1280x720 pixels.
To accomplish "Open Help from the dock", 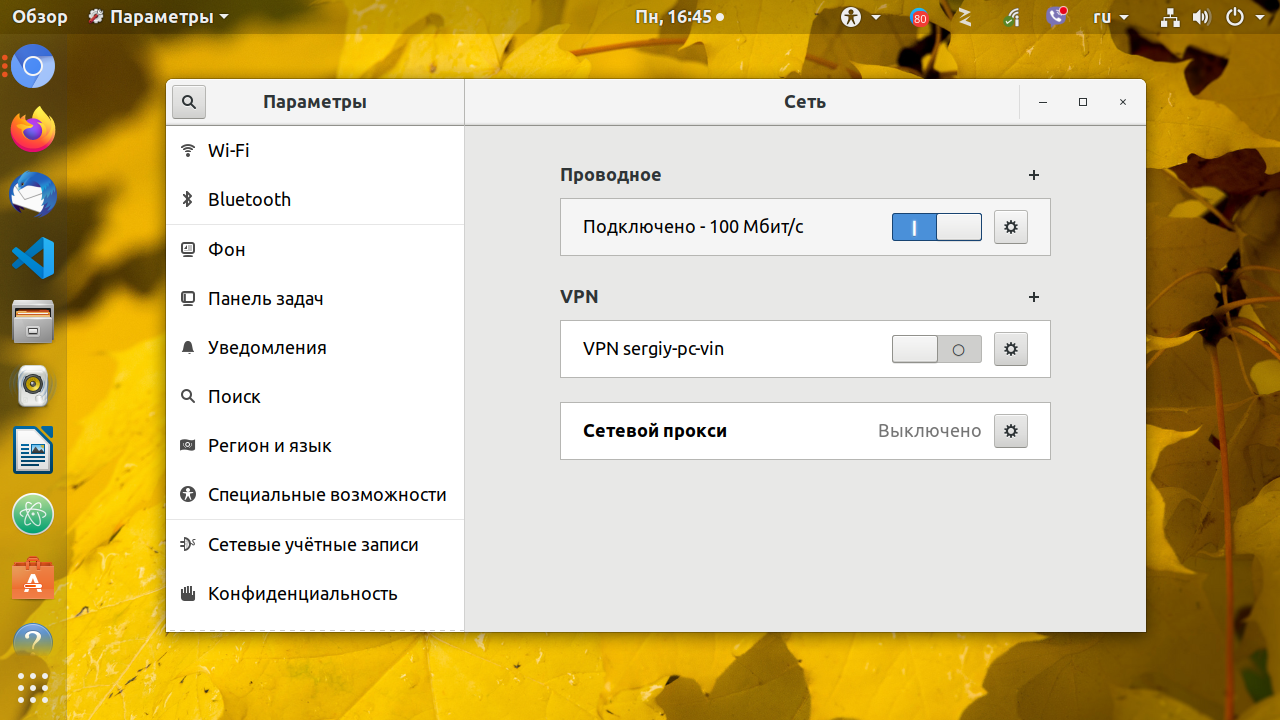I will (33, 640).
